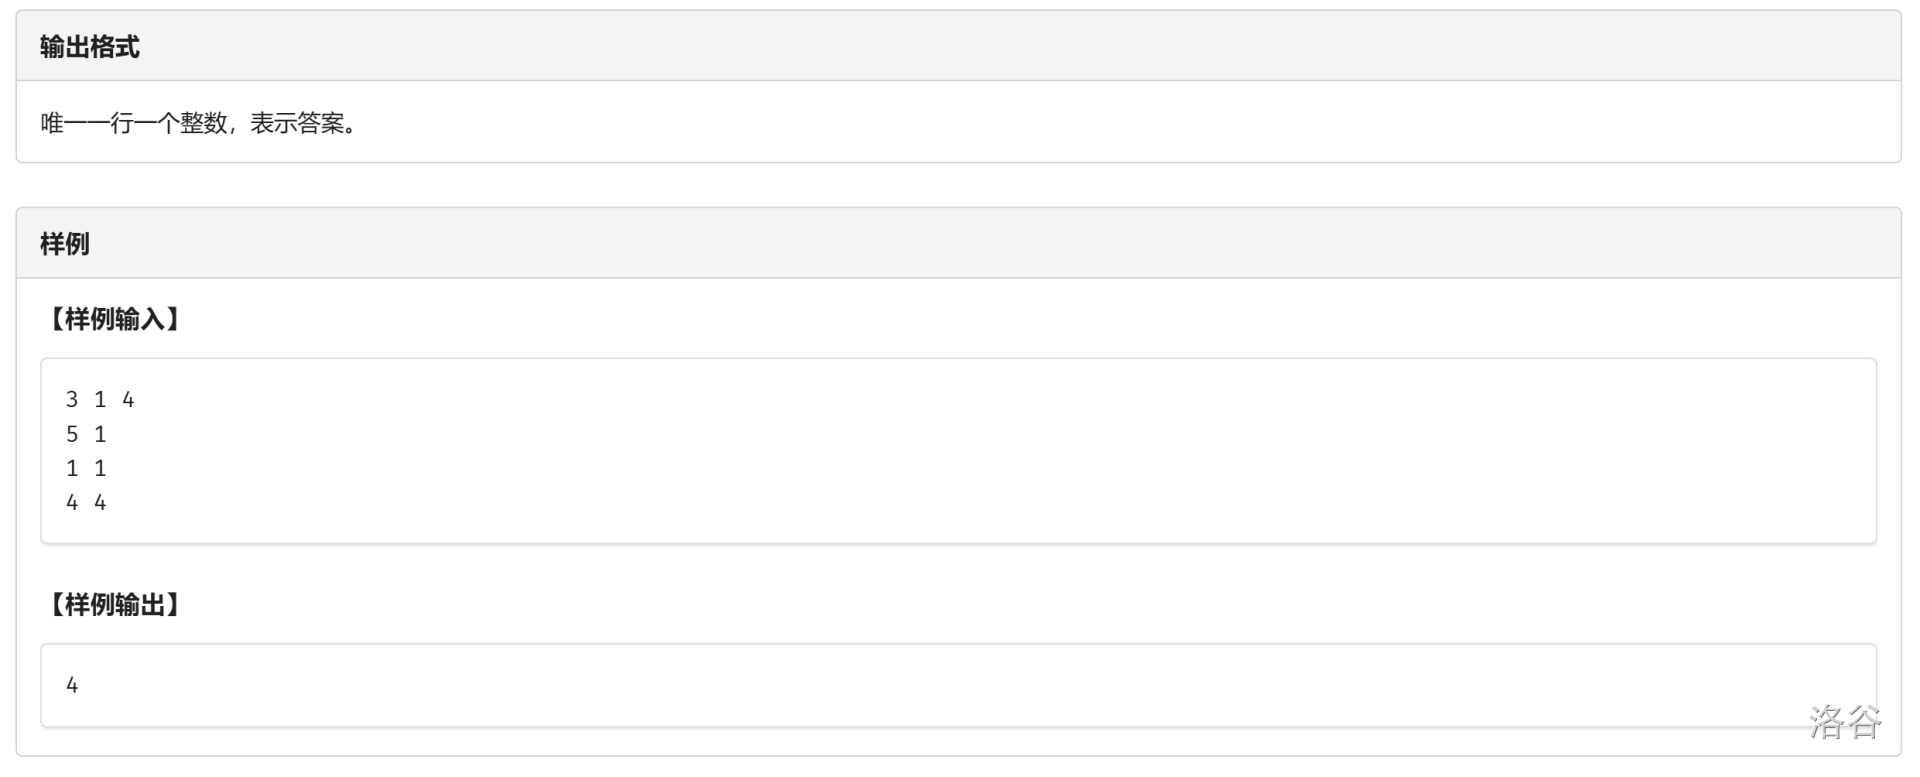Click the 唯一一行一个整数 description text

pos(134,123)
